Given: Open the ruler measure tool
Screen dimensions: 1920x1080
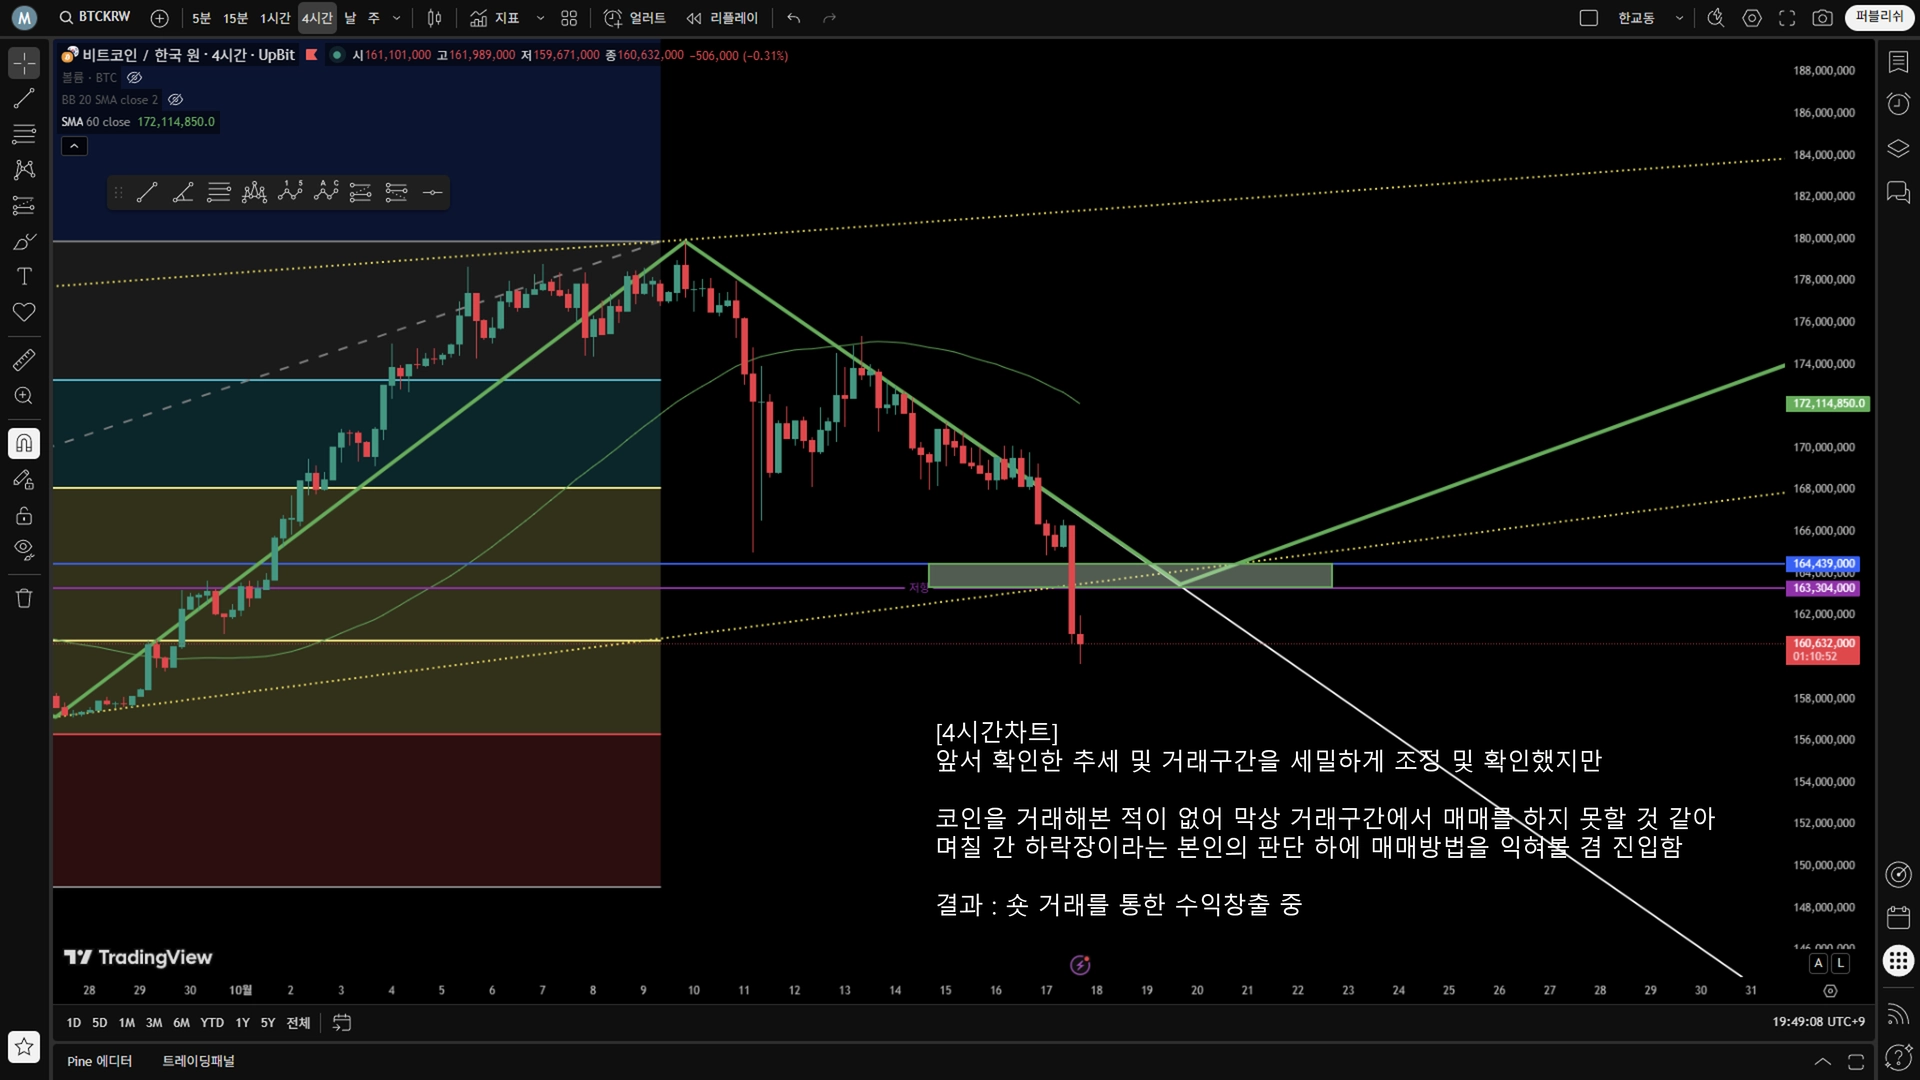Looking at the screenshot, I should coord(24,360).
